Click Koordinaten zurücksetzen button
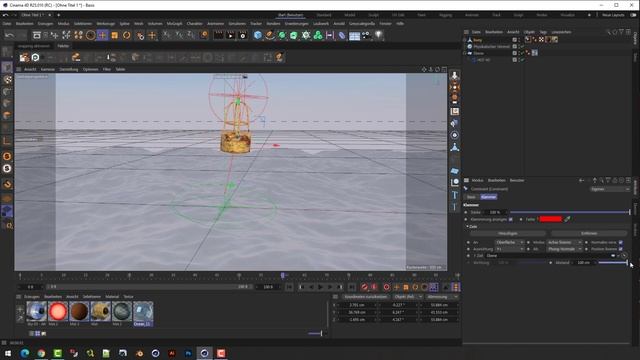640x360 pixels. 366,297
